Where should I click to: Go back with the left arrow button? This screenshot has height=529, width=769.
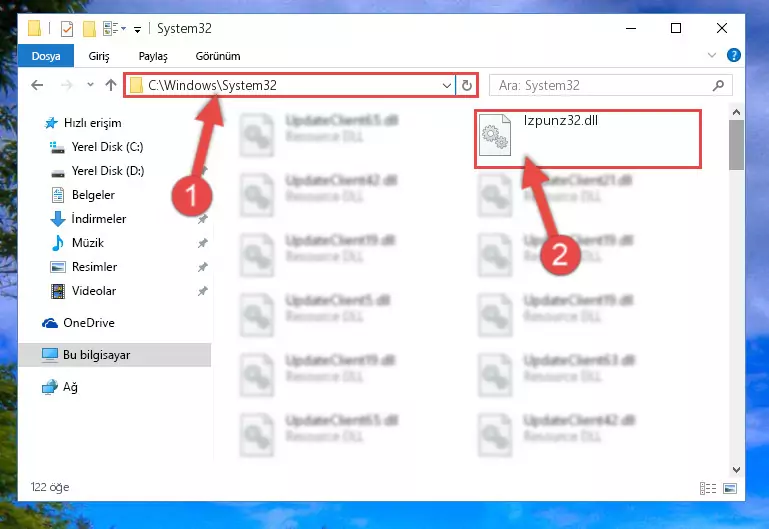[37, 85]
